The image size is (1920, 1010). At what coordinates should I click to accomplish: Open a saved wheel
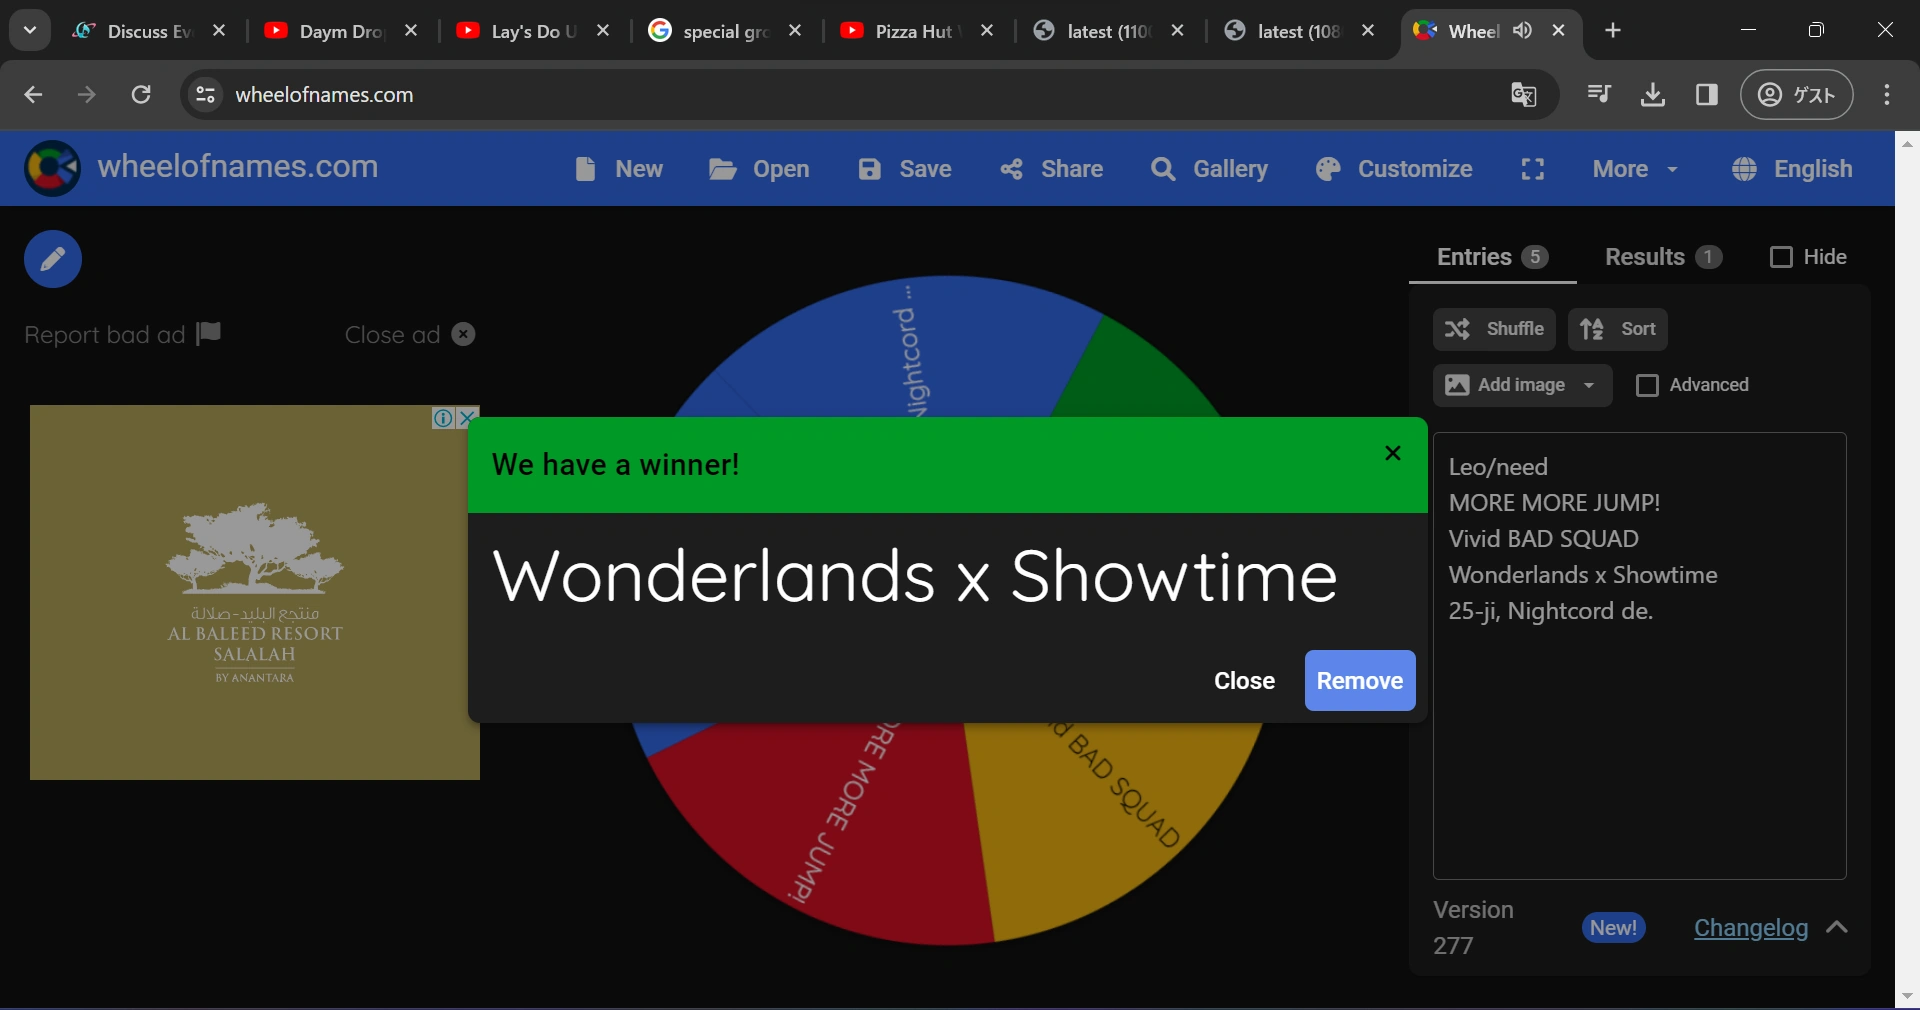pos(758,169)
